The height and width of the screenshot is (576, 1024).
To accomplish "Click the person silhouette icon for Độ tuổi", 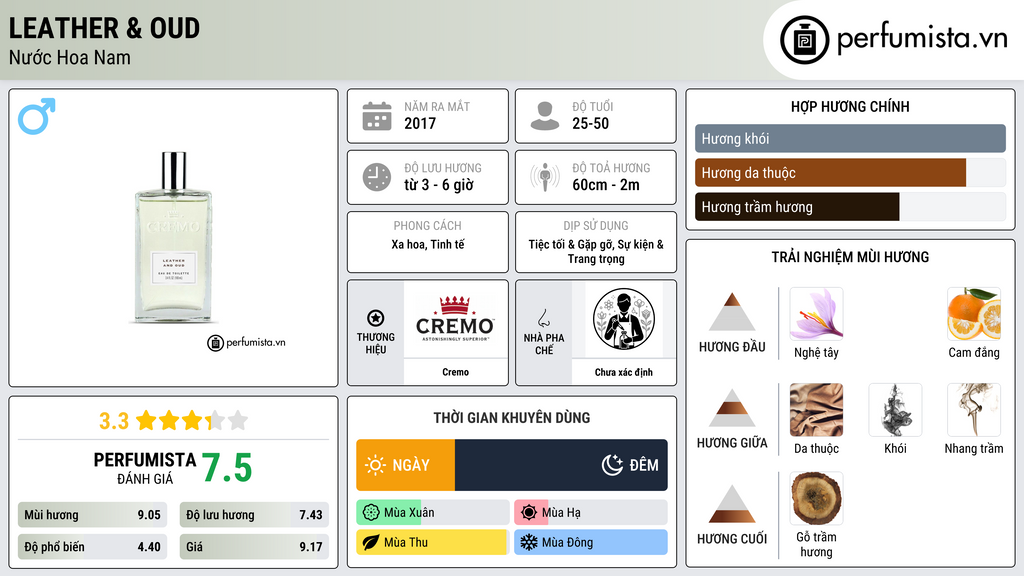I will click(x=545, y=116).
